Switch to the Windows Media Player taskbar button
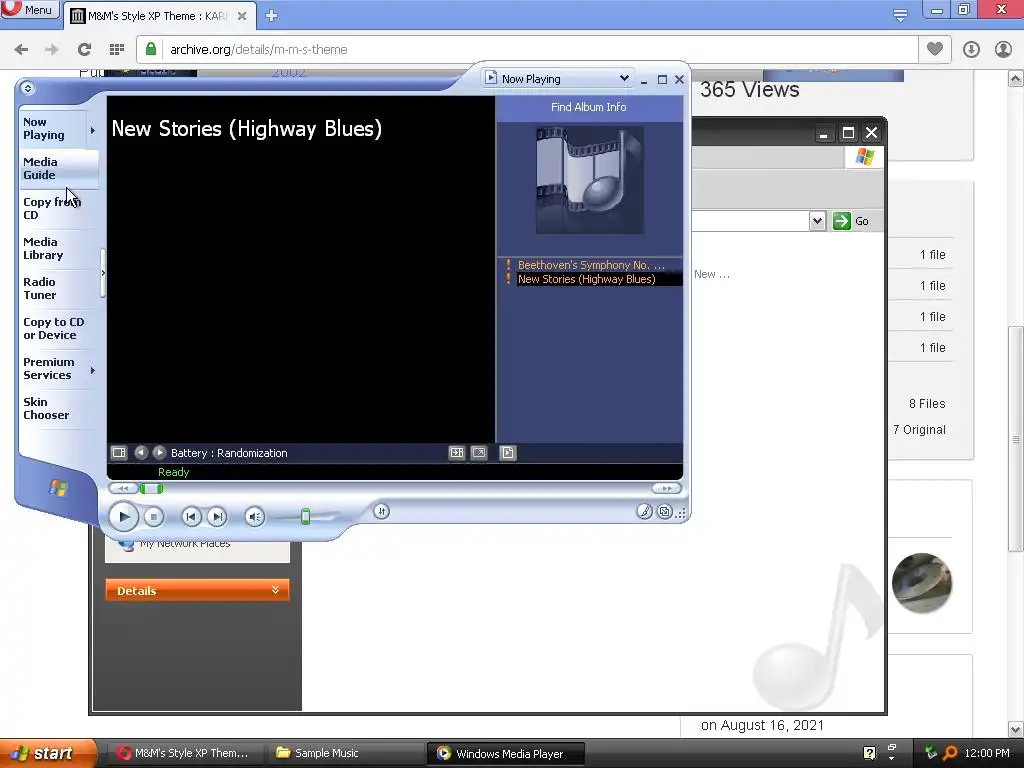This screenshot has width=1024, height=768. pyautogui.click(x=505, y=753)
